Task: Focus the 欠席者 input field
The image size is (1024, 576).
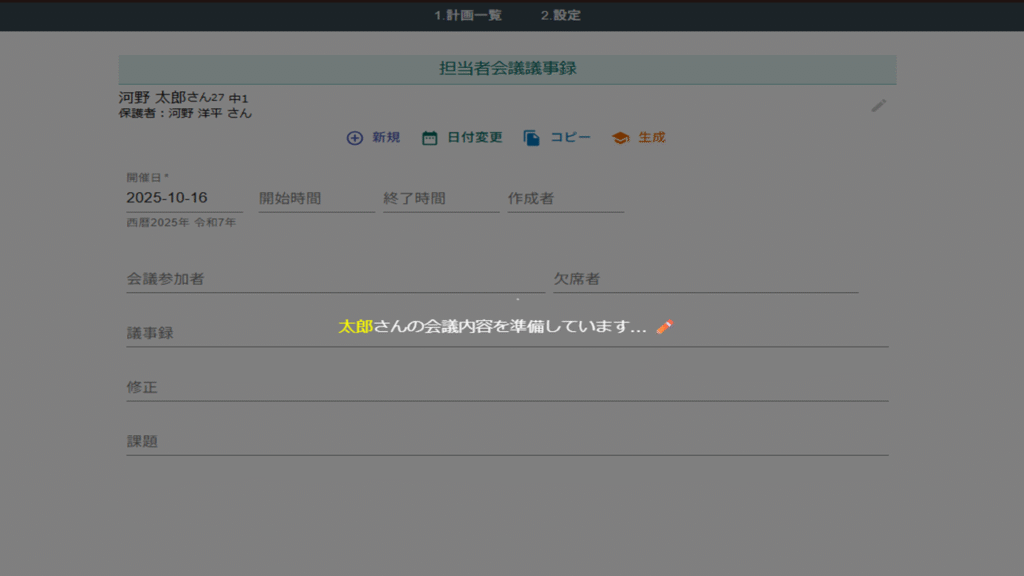Action: coord(705,279)
